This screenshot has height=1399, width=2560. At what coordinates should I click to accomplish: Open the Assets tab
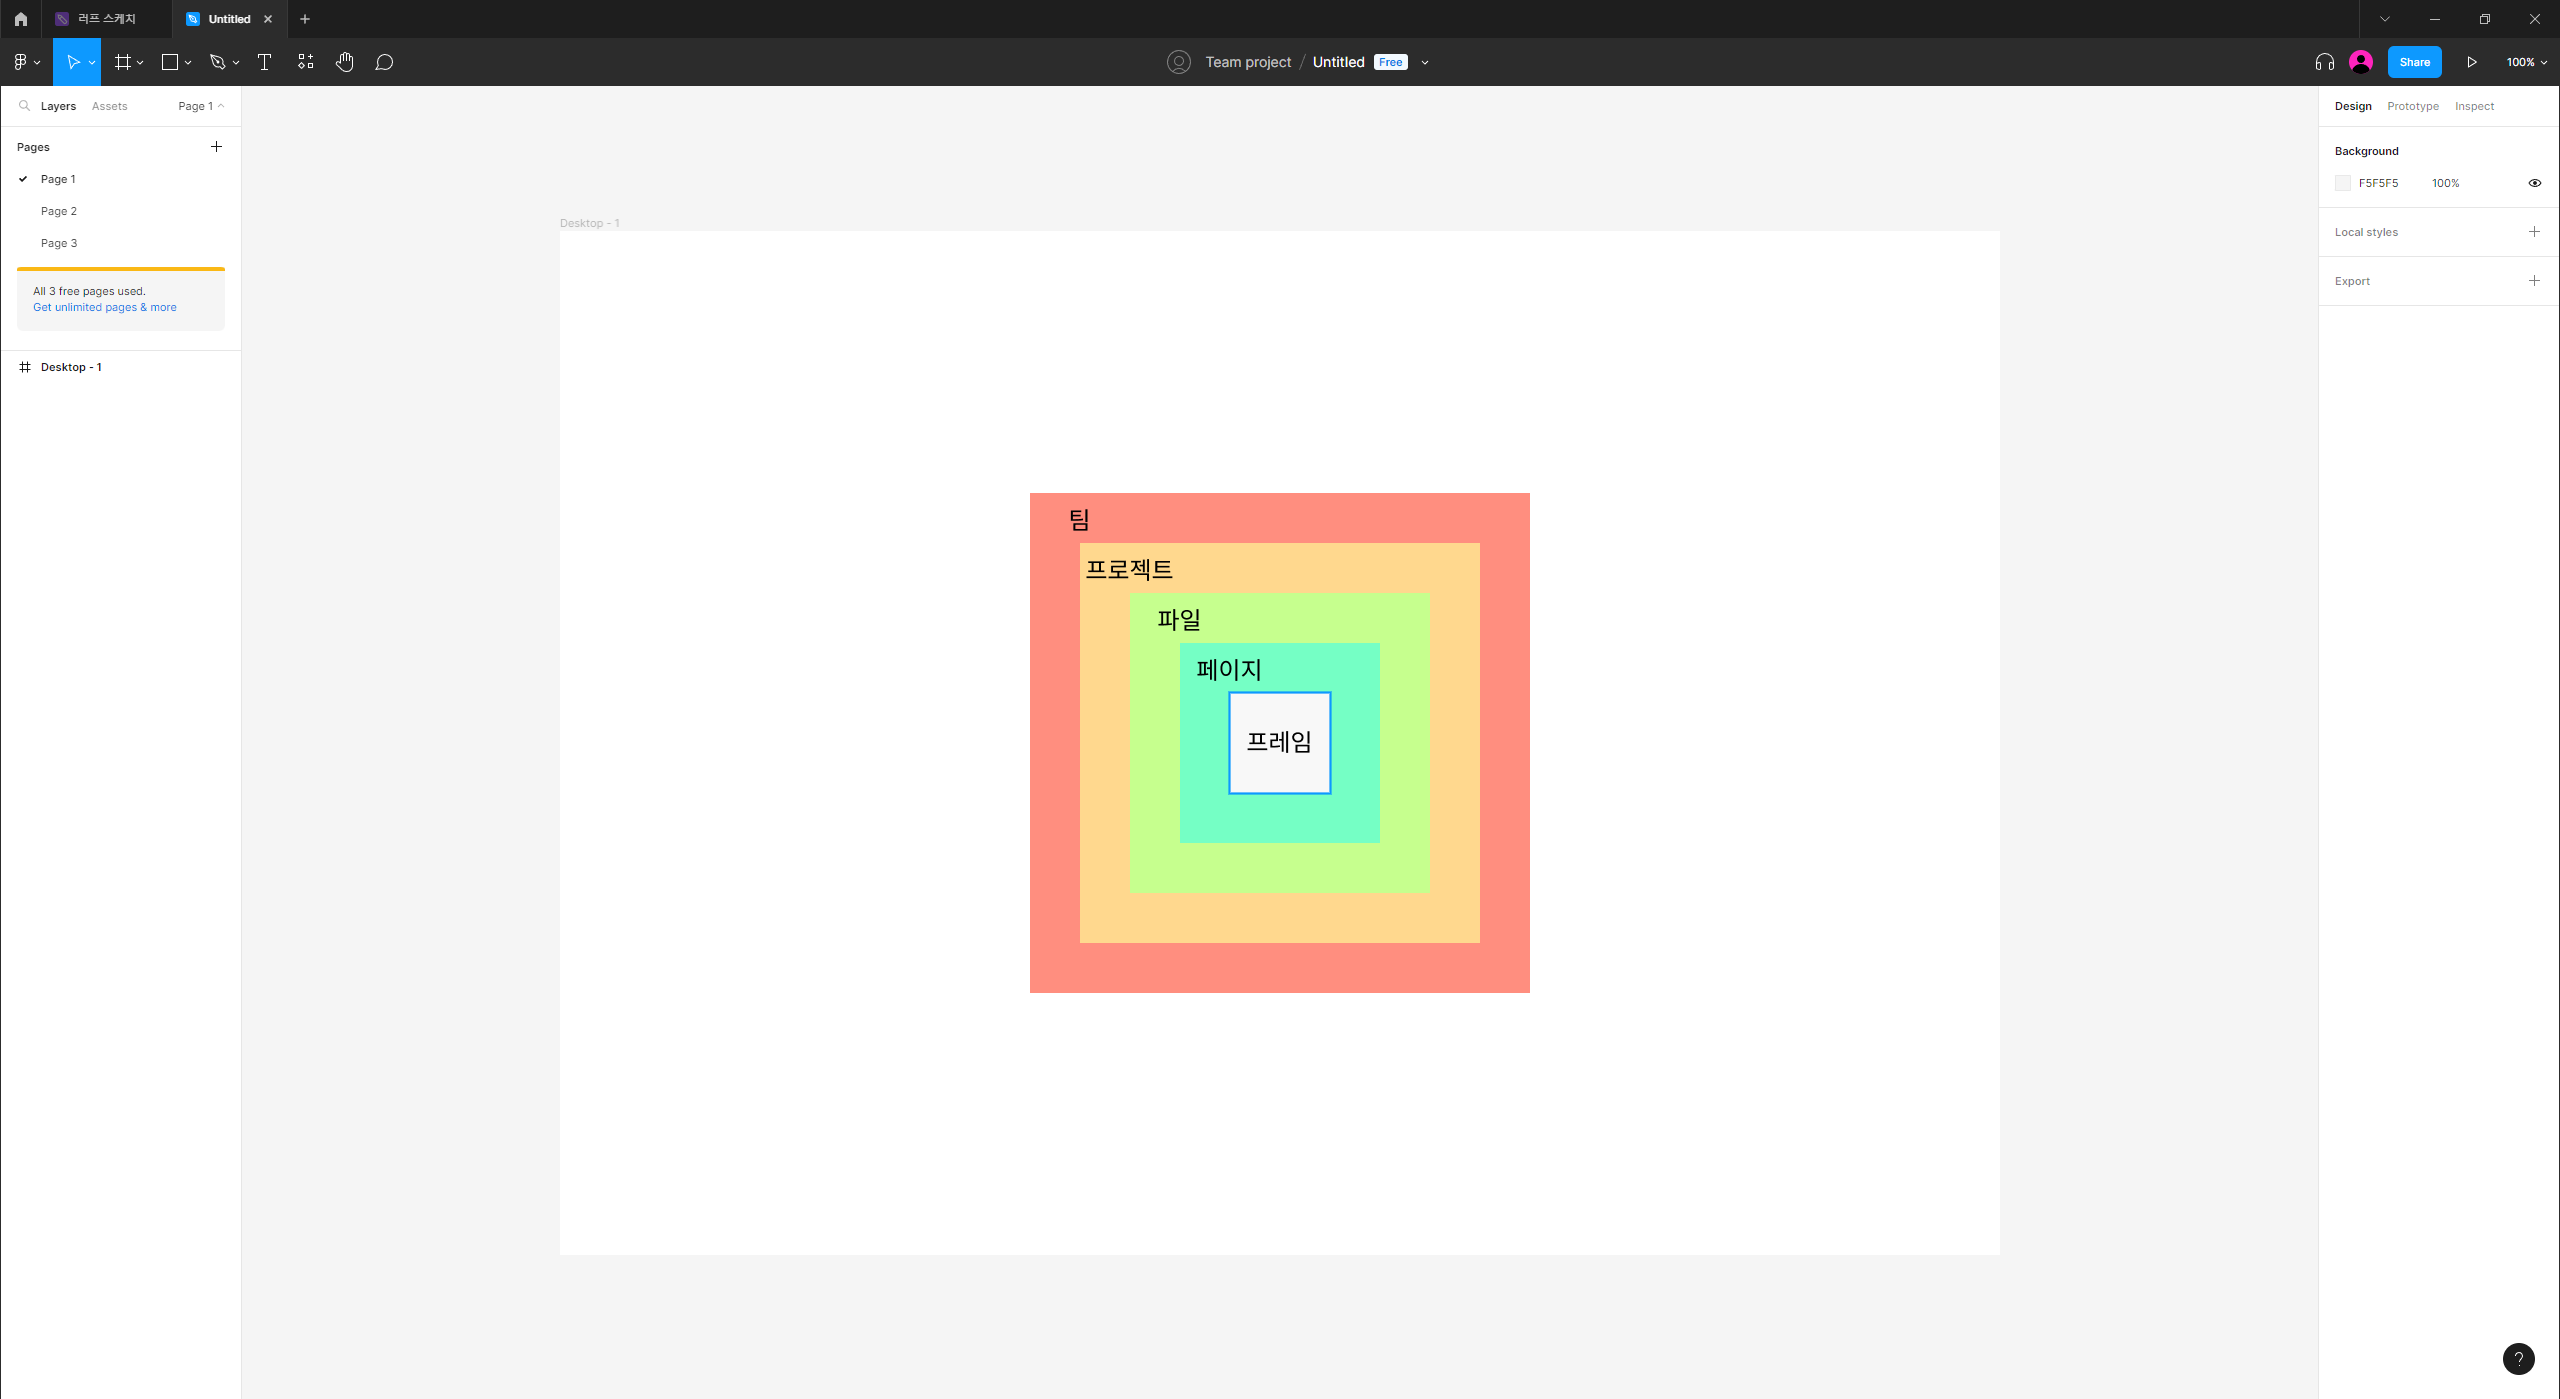[x=109, y=106]
